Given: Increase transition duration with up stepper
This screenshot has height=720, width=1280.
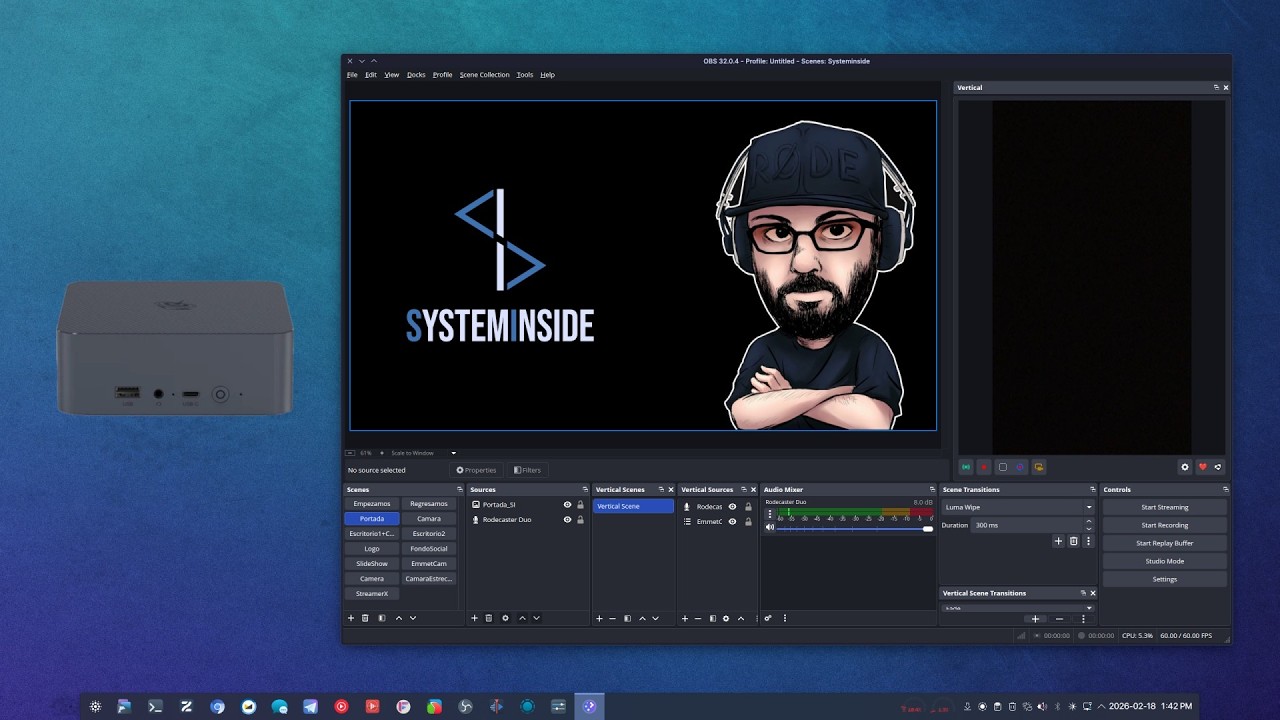Looking at the screenshot, I should pos(1089,522).
